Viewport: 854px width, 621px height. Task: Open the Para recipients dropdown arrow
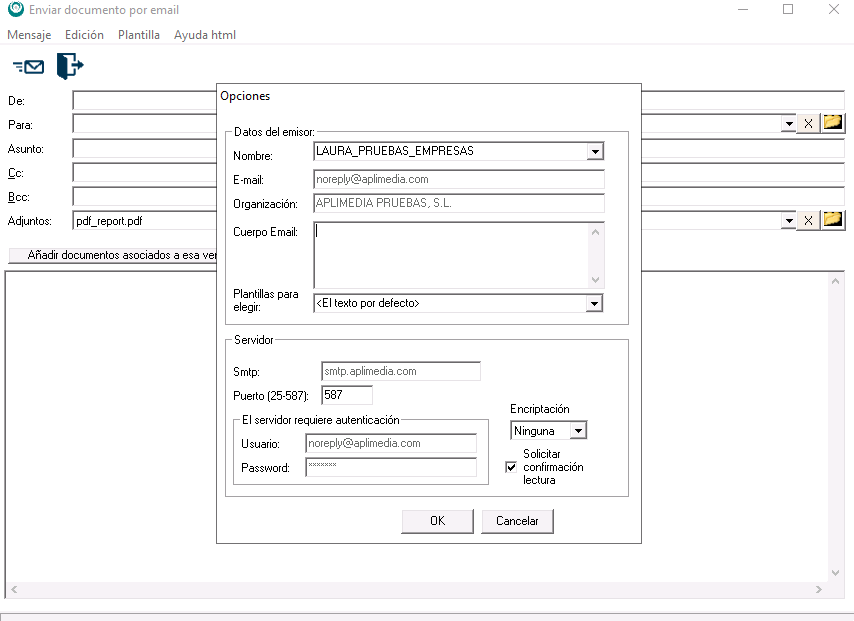(790, 124)
